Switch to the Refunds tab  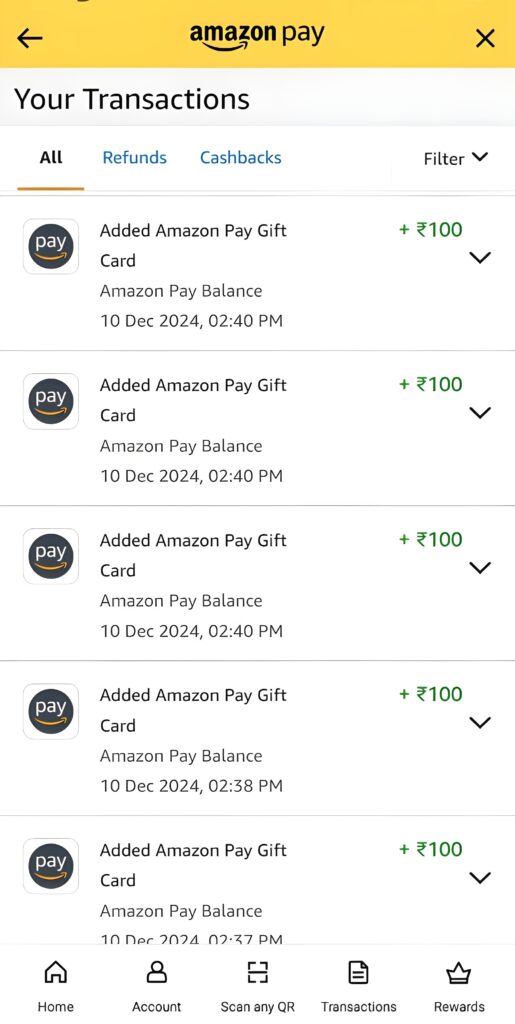(x=134, y=157)
